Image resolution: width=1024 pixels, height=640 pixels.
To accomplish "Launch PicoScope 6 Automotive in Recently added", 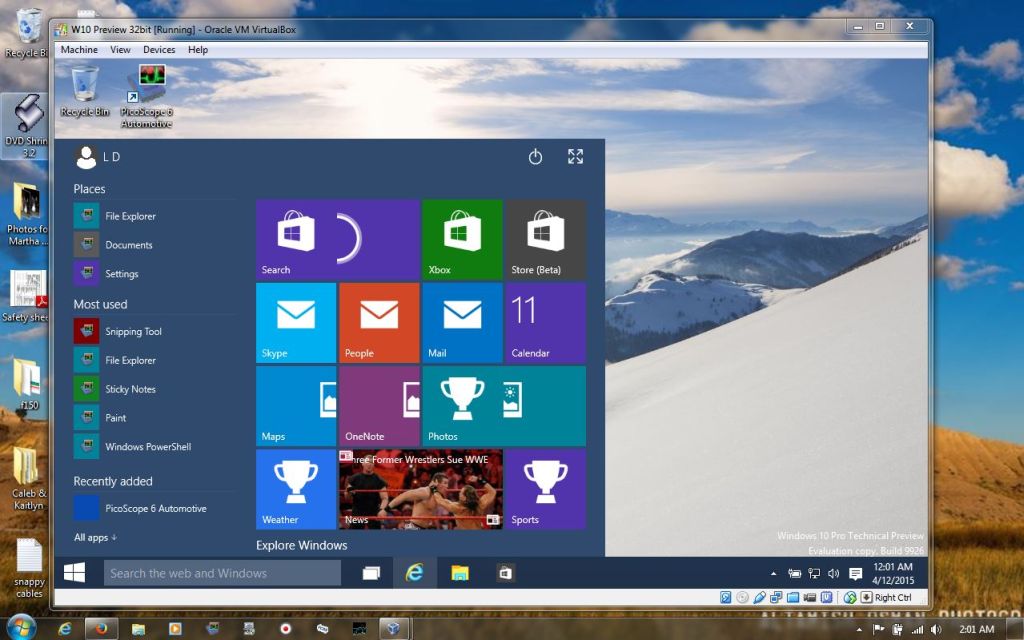I will click(153, 508).
